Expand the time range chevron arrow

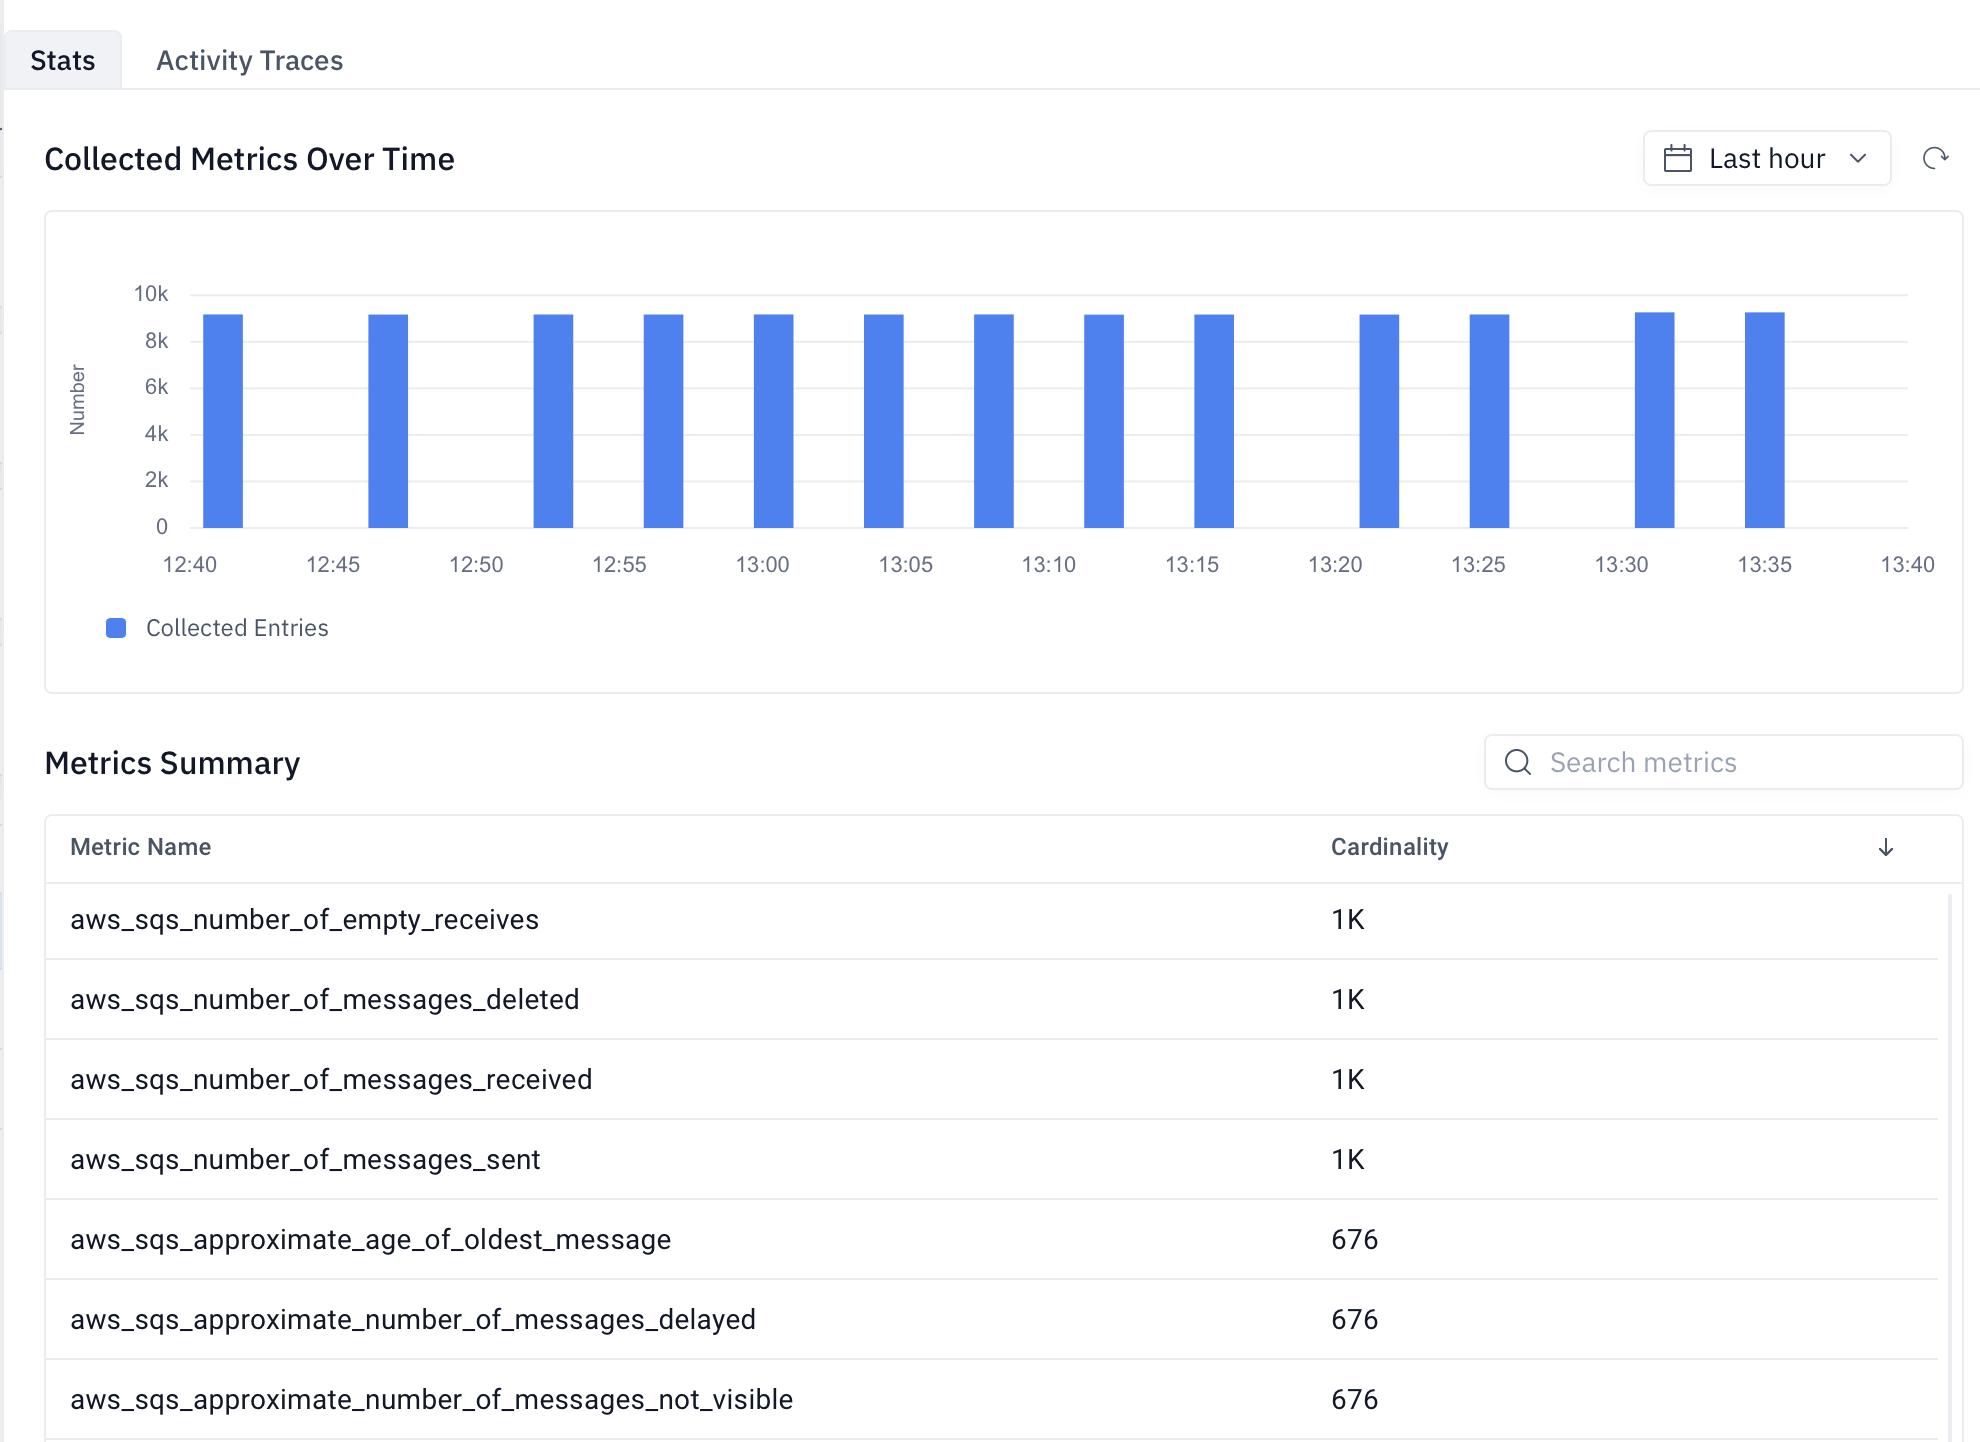click(x=1858, y=158)
